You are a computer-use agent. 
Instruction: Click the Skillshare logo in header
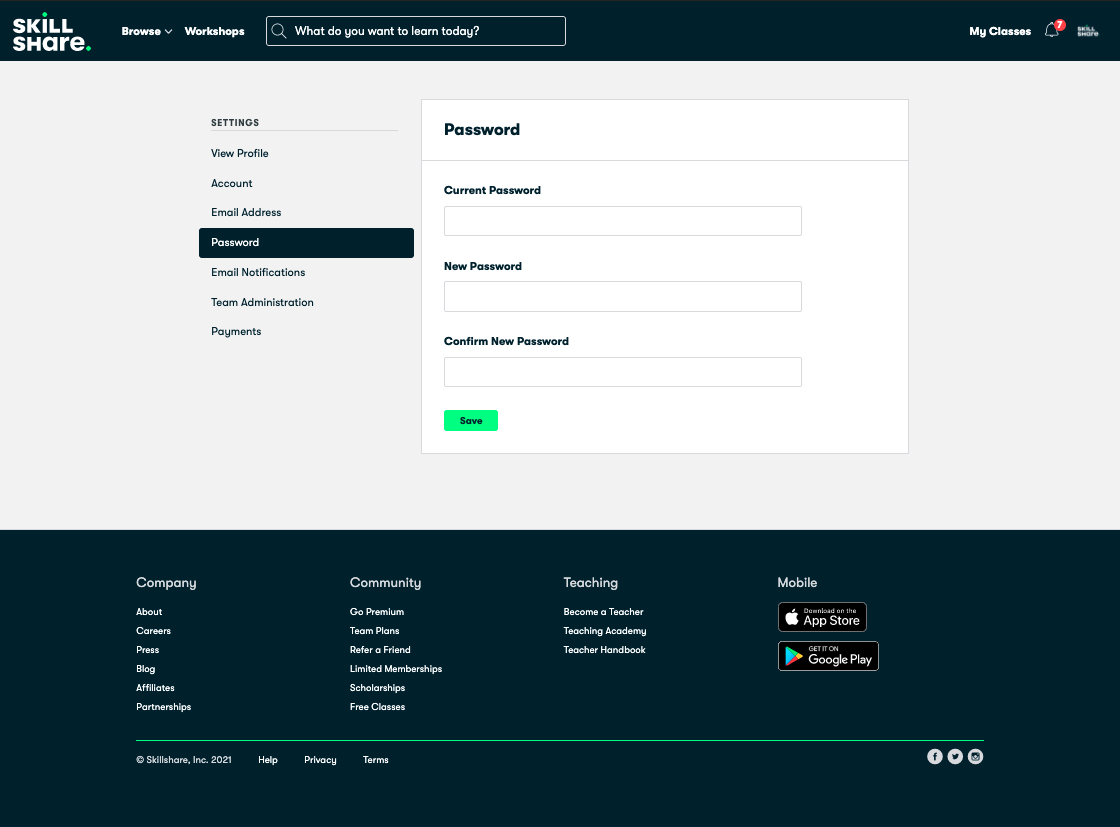[51, 32]
